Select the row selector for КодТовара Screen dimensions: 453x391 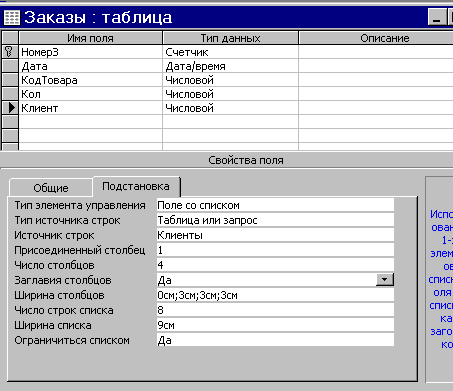tap(10, 80)
